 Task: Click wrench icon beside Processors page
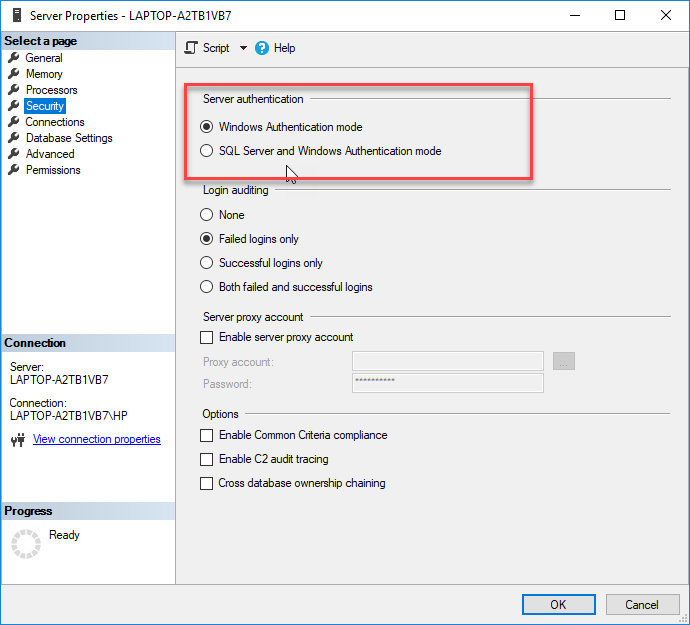pos(14,90)
